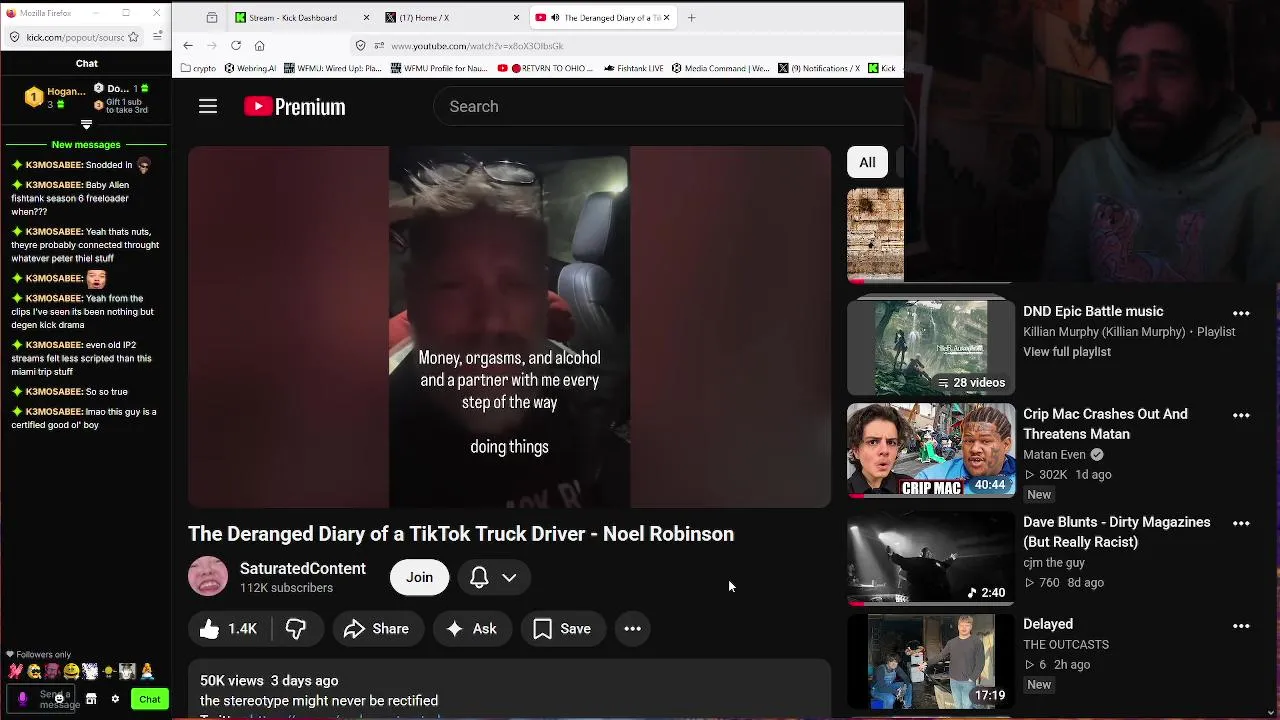The height and width of the screenshot is (720, 1280).
Task: Mute the YouTube tab audio speaker icon
Action: 554,18
